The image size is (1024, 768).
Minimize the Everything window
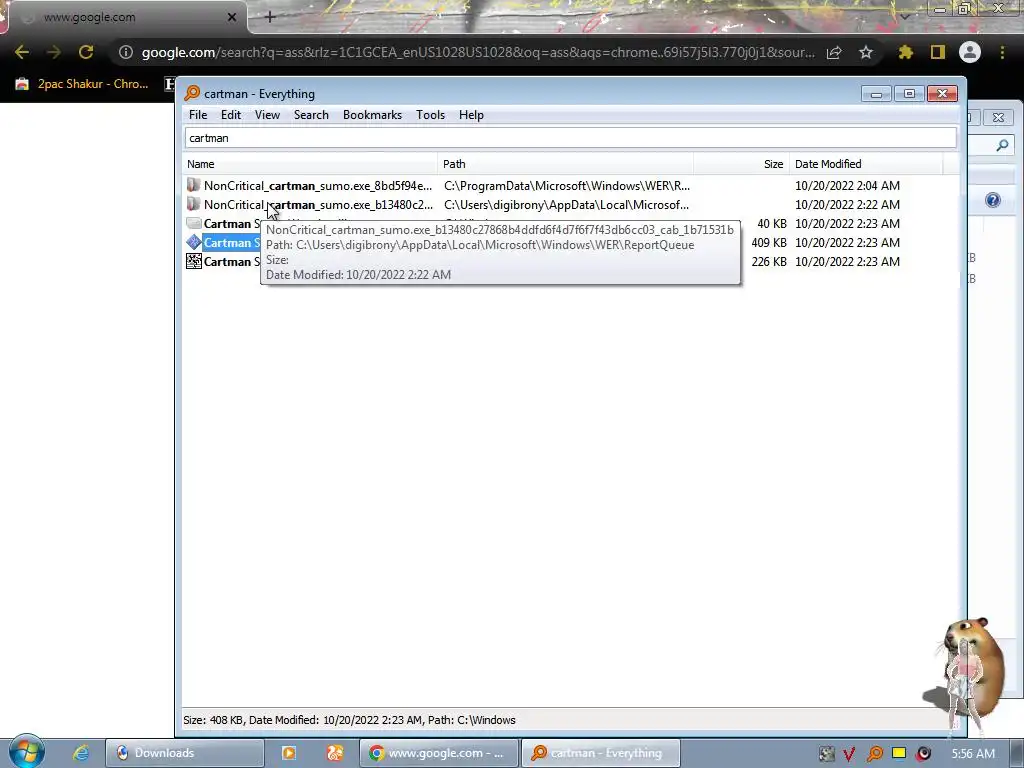click(876, 94)
